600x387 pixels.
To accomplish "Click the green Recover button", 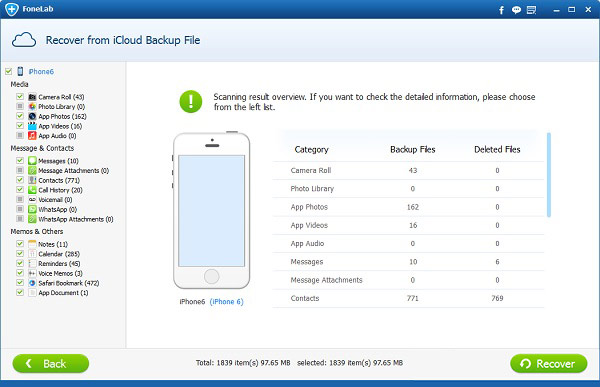I will tap(549, 363).
